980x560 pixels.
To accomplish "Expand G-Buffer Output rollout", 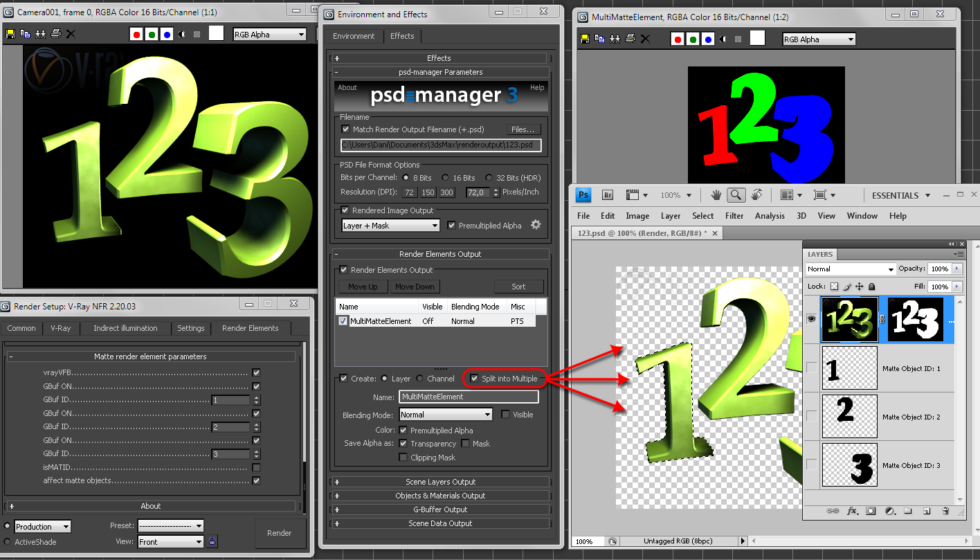I will pyautogui.click(x=439, y=510).
